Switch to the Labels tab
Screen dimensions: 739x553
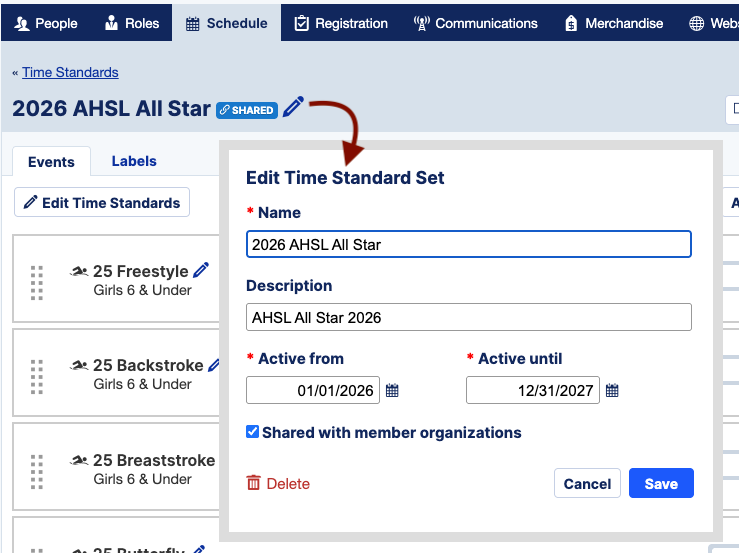pyautogui.click(x=134, y=161)
